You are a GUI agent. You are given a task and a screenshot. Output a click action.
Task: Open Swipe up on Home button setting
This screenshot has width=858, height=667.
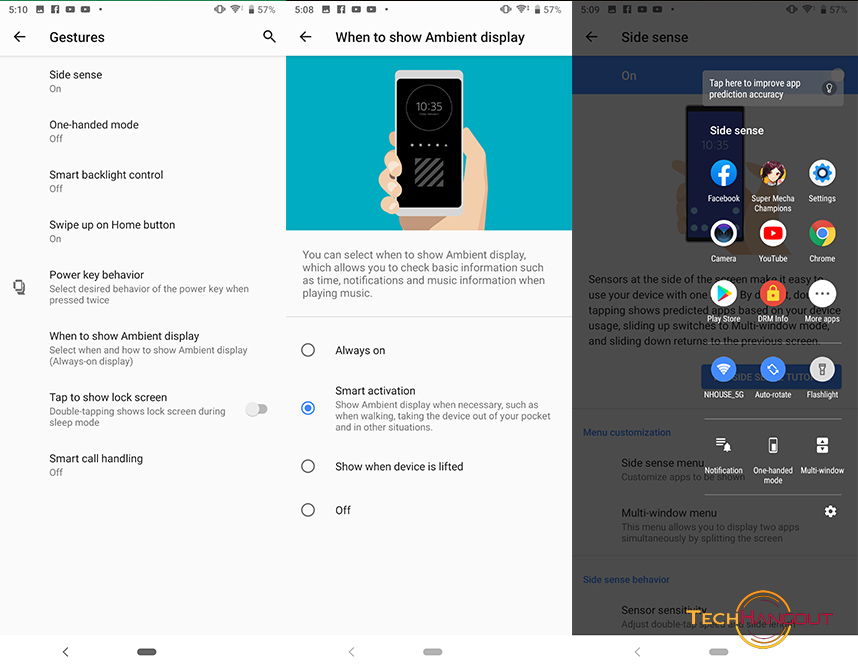[x=143, y=231]
